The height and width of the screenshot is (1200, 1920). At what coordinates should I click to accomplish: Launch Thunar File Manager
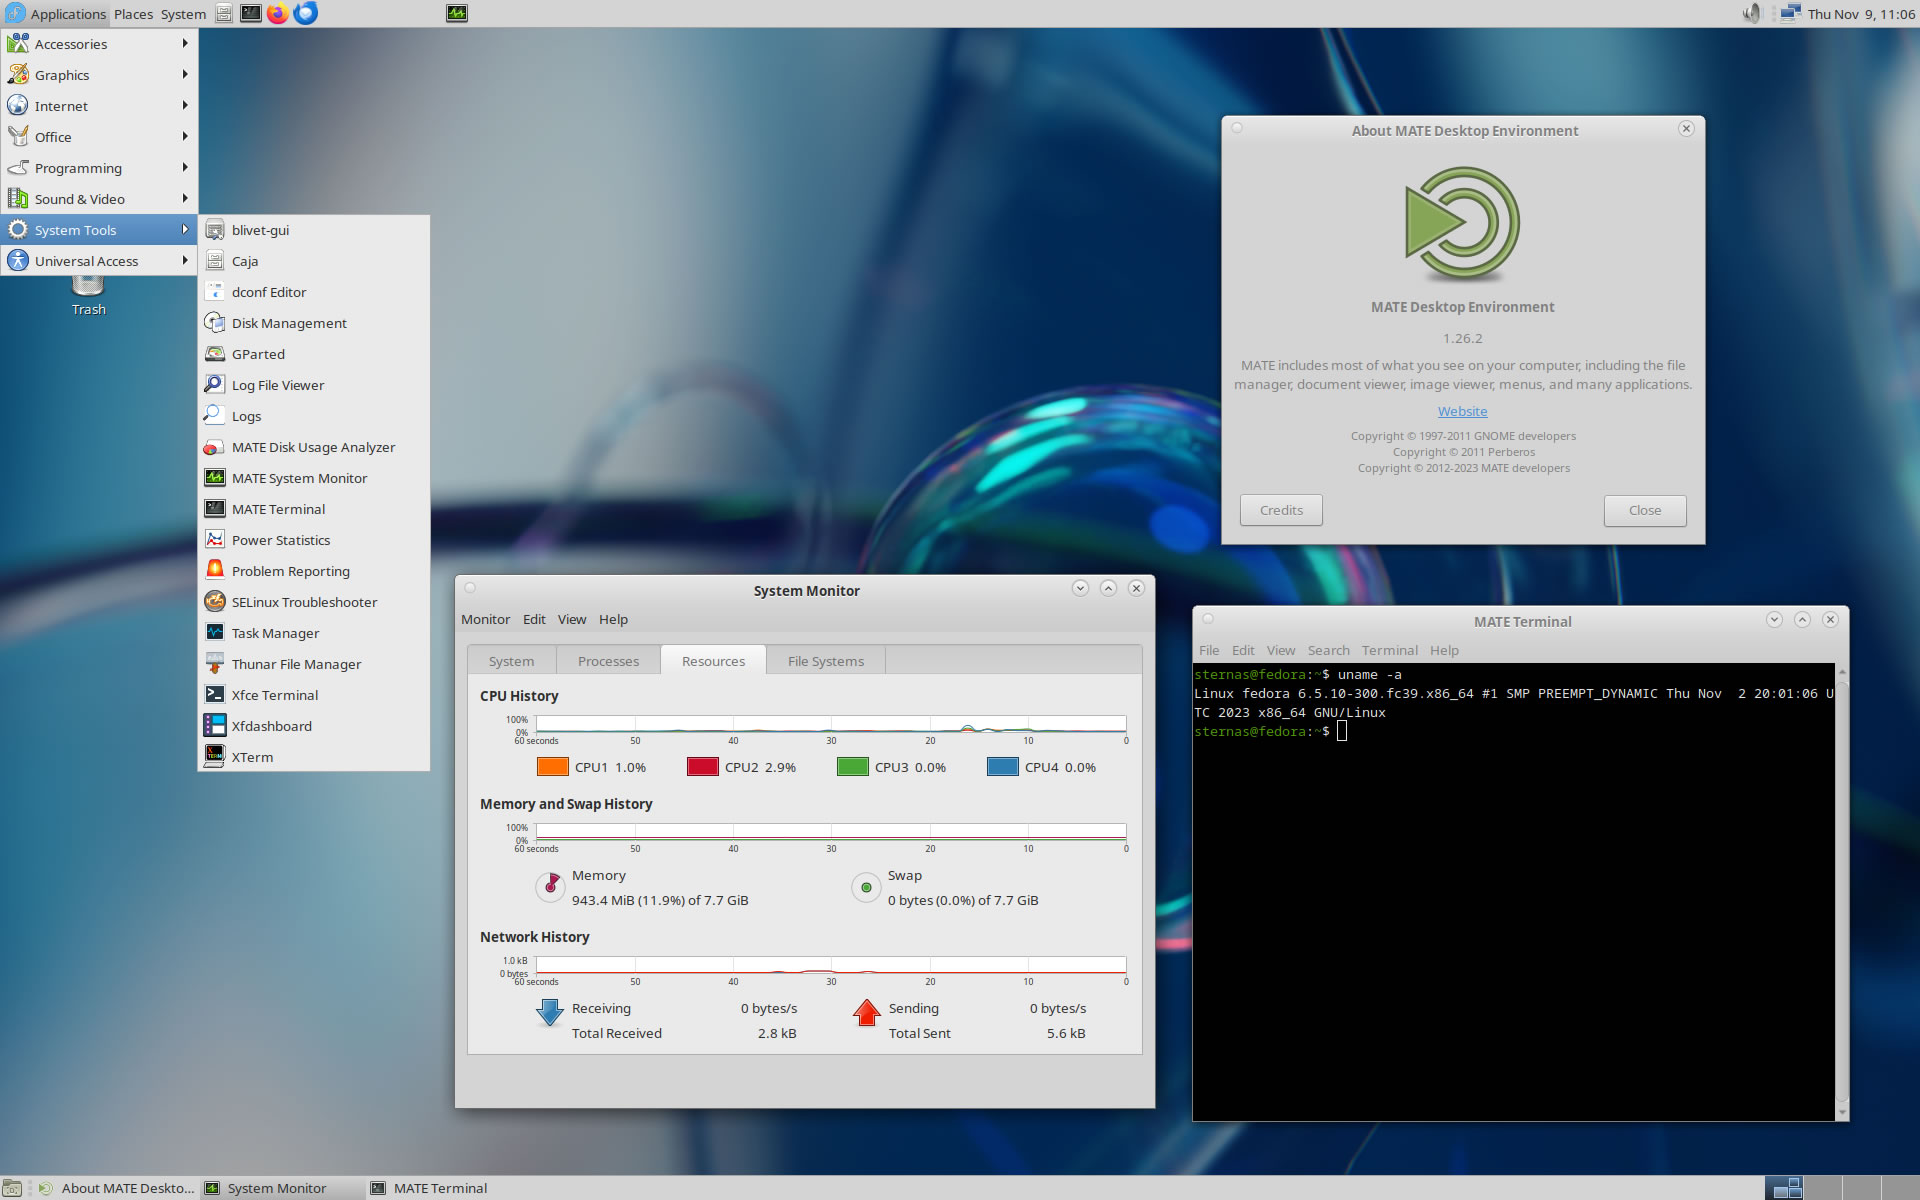pos(314,664)
